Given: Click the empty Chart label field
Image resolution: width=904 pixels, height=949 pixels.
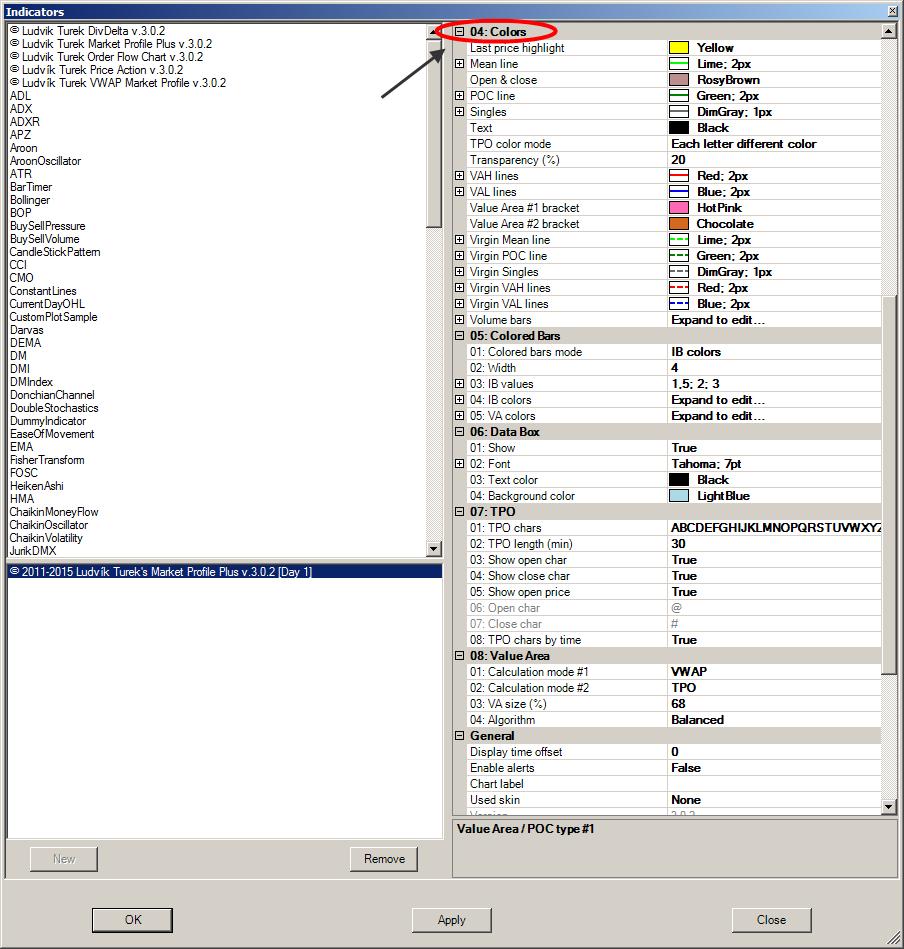Looking at the screenshot, I should pos(774,784).
